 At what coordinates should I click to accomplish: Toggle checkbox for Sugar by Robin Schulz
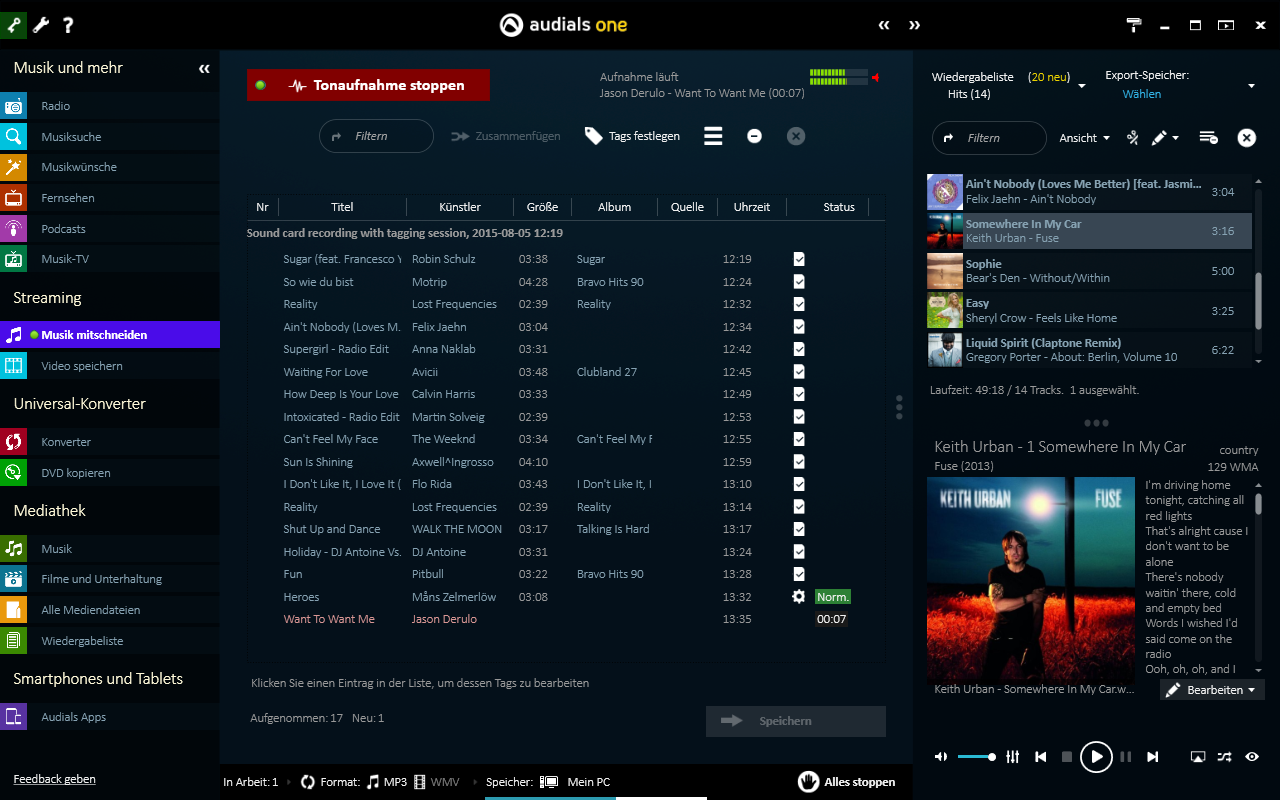pyautogui.click(x=799, y=259)
